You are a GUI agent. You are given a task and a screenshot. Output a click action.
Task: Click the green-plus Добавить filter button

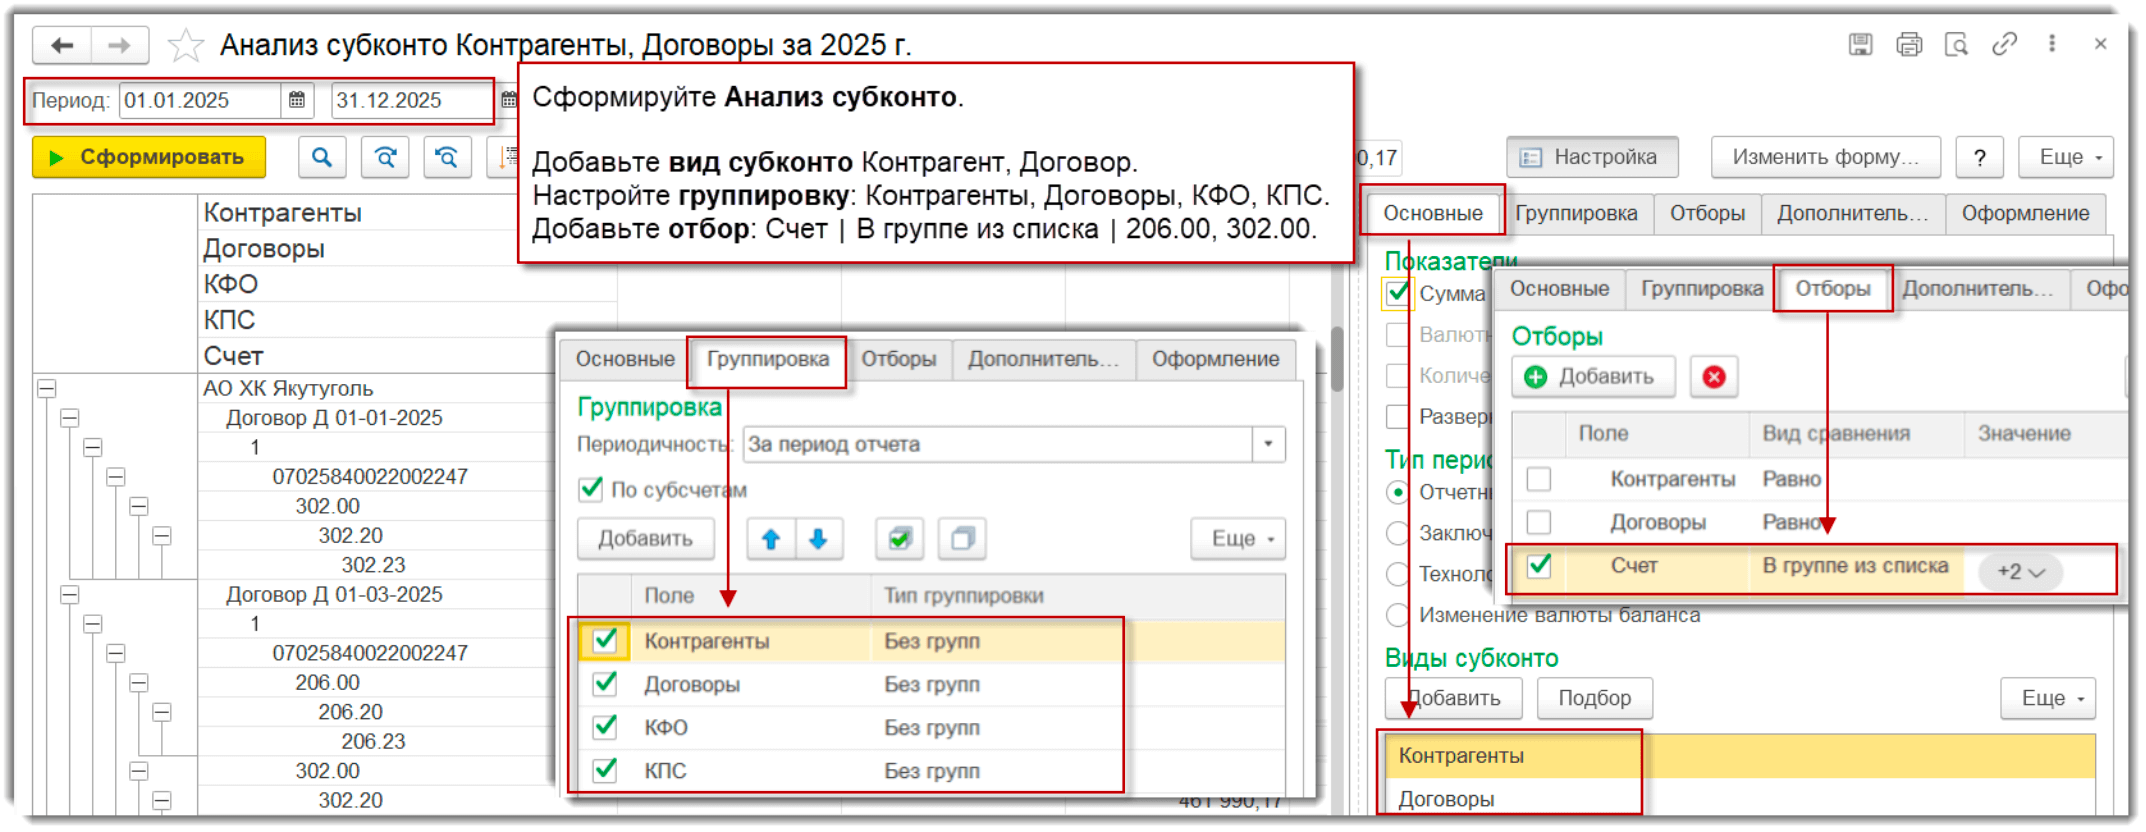click(x=1593, y=377)
